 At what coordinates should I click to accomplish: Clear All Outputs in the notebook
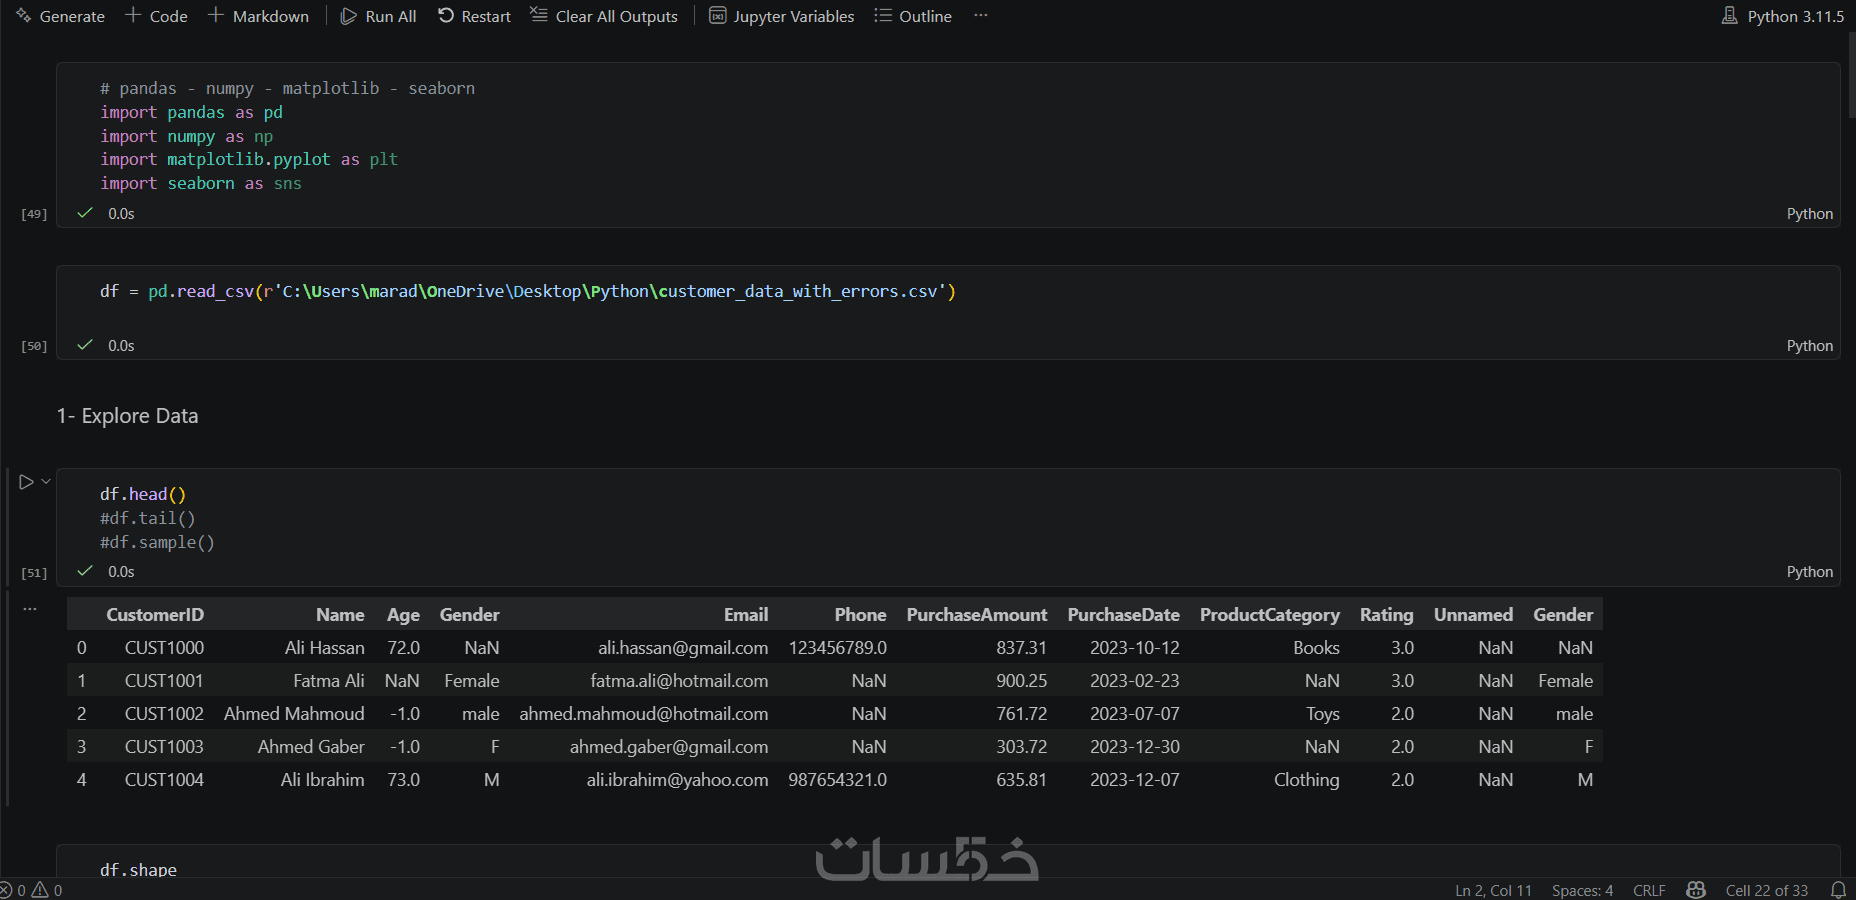click(x=604, y=16)
